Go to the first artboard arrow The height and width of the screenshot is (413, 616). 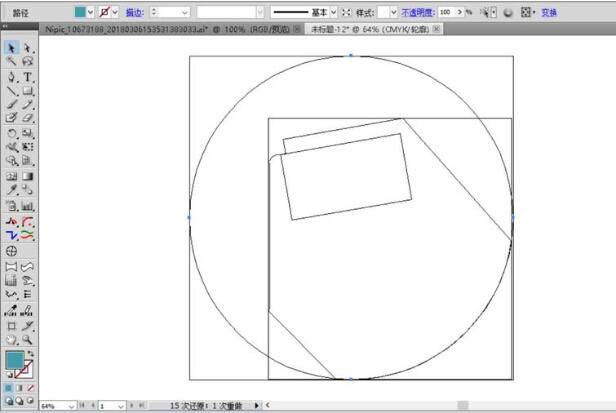[x=82, y=406]
